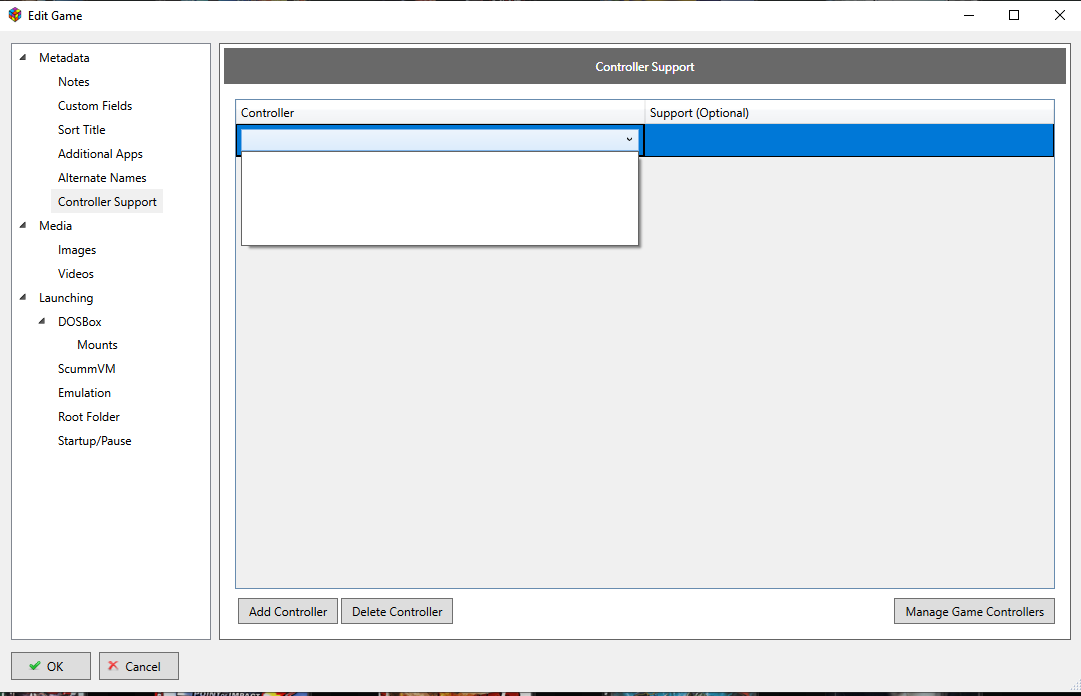The image size is (1081, 696).
Task: Open Manage Game Controllers
Action: [x=974, y=611]
